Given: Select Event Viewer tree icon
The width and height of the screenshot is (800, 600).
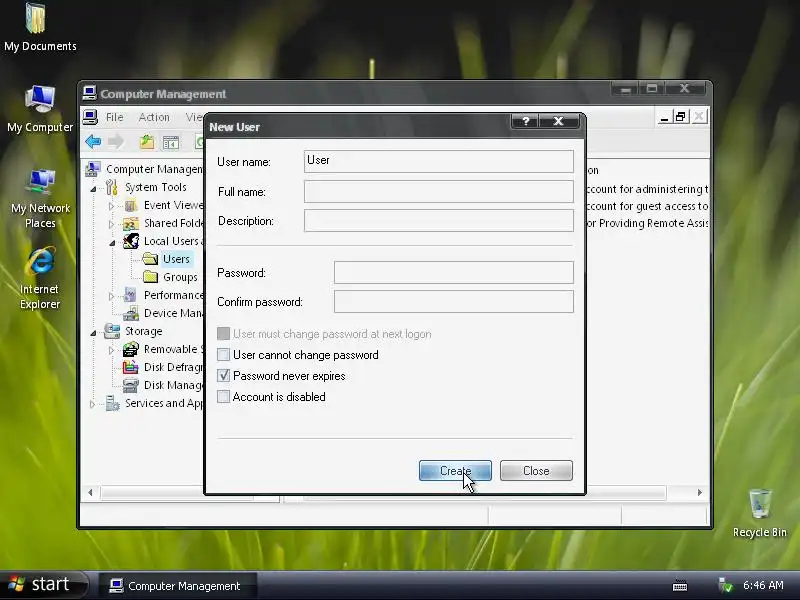Looking at the screenshot, I should (x=131, y=206).
